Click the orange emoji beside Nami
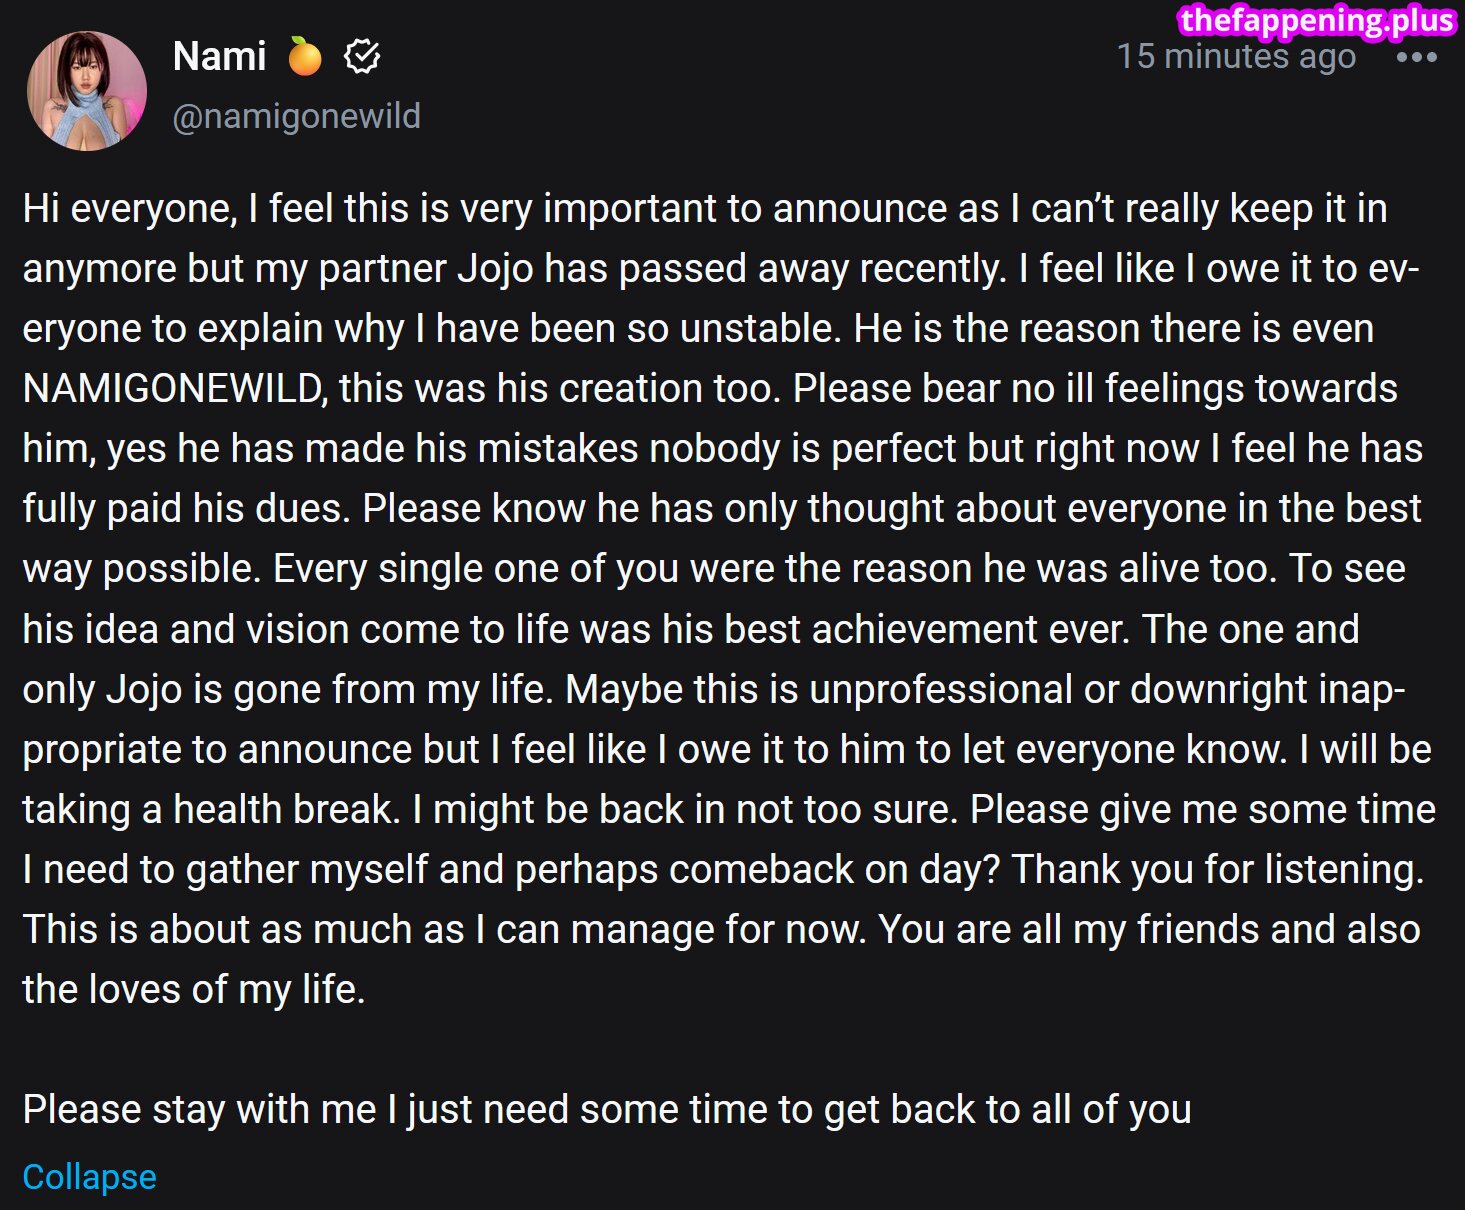 pyautogui.click(x=305, y=57)
